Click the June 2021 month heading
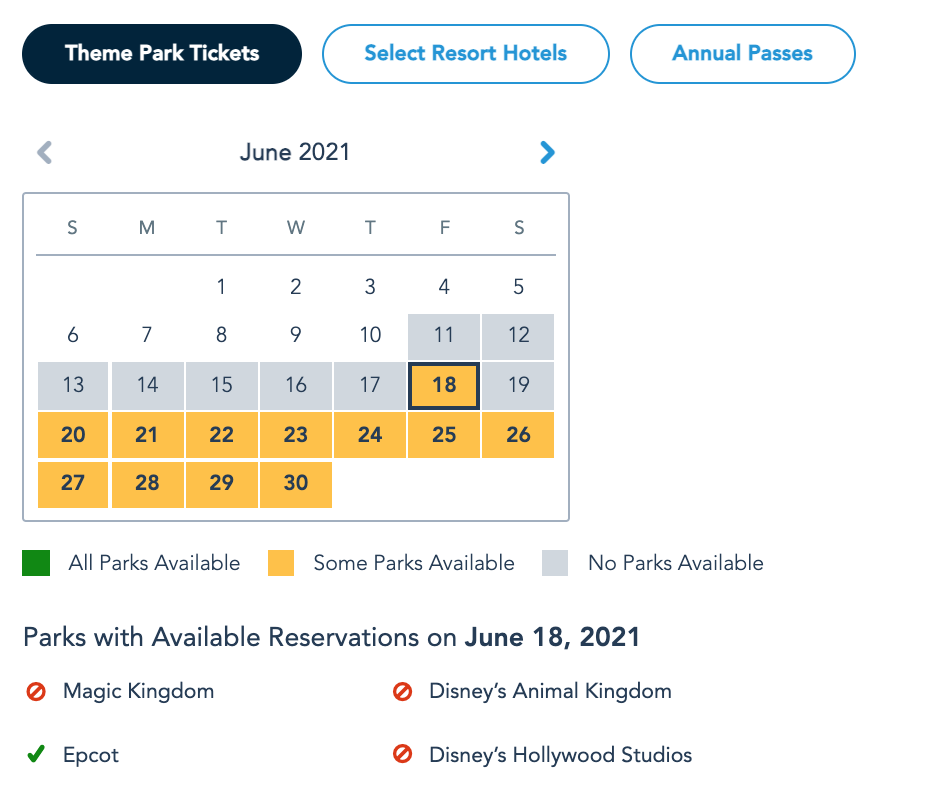This screenshot has width=928, height=804. pyautogui.click(x=295, y=153)
